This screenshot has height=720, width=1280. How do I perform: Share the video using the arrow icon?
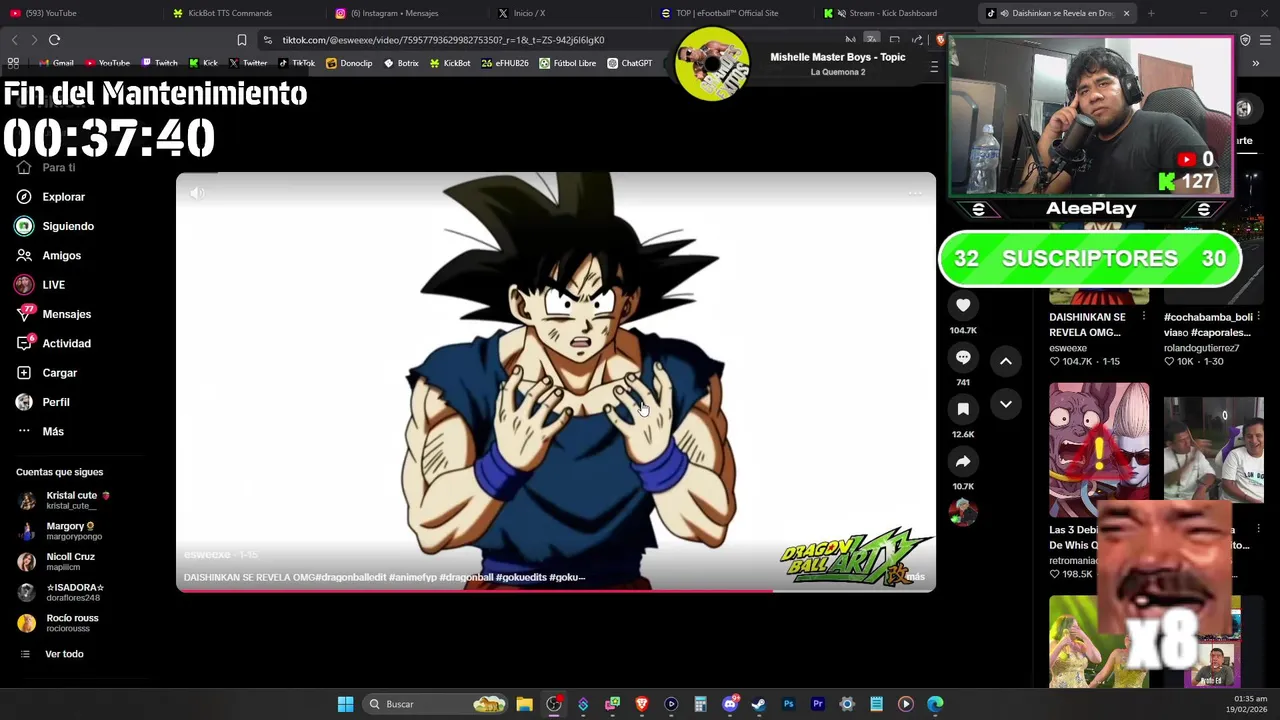coord(963,461)
